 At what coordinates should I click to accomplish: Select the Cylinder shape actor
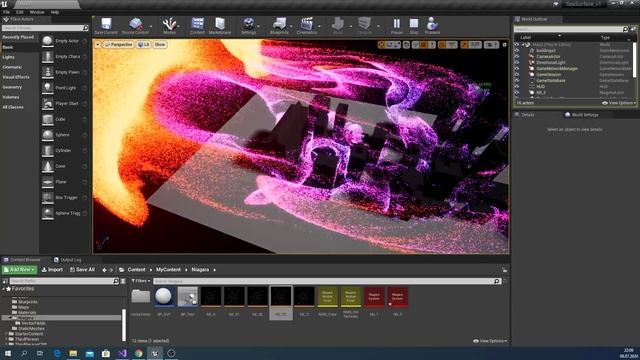tap(64, 150)
